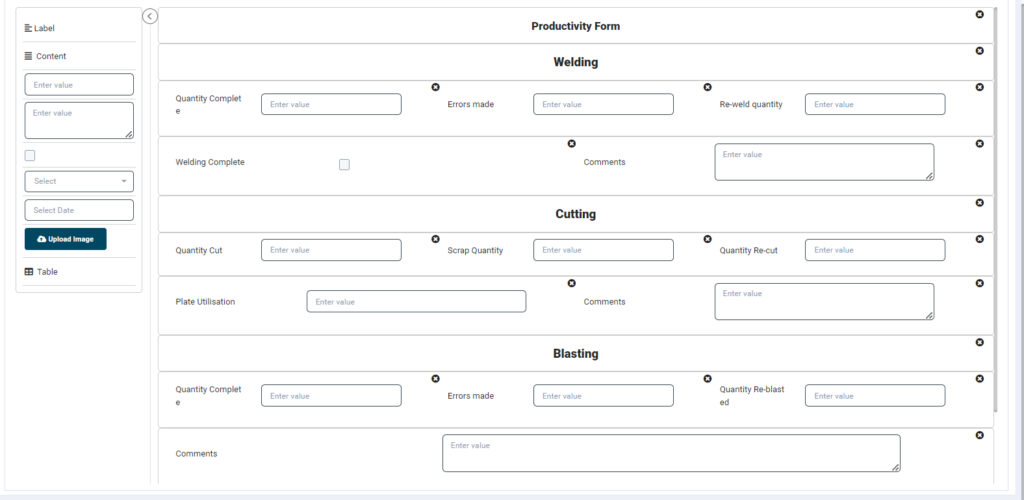Open the Select Date picker field
This screenshot has height=500, width=1024.
(x=79, y=210)
